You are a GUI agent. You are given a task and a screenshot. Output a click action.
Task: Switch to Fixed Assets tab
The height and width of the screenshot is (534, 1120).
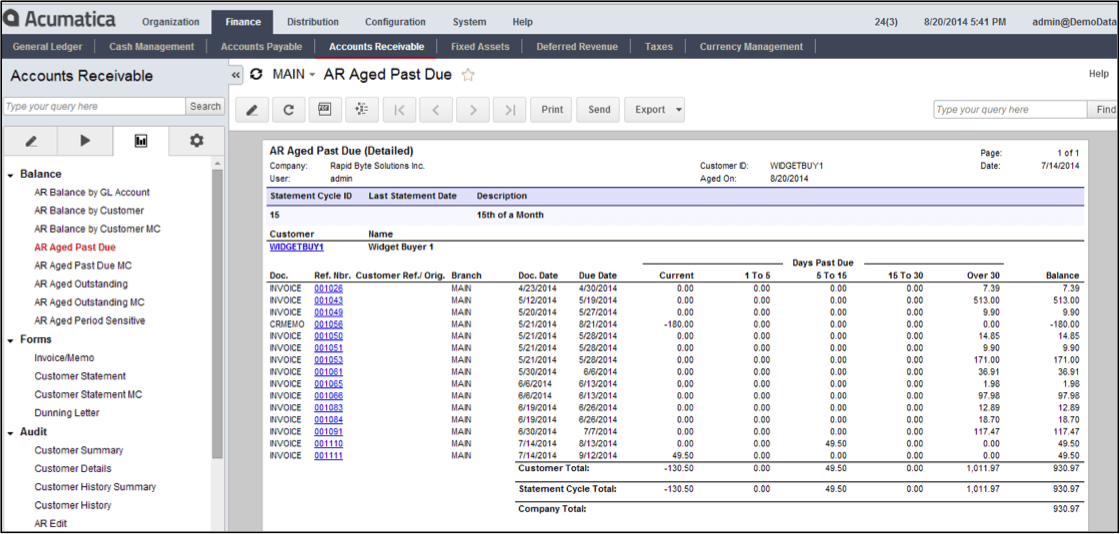[x=480, y=46]
